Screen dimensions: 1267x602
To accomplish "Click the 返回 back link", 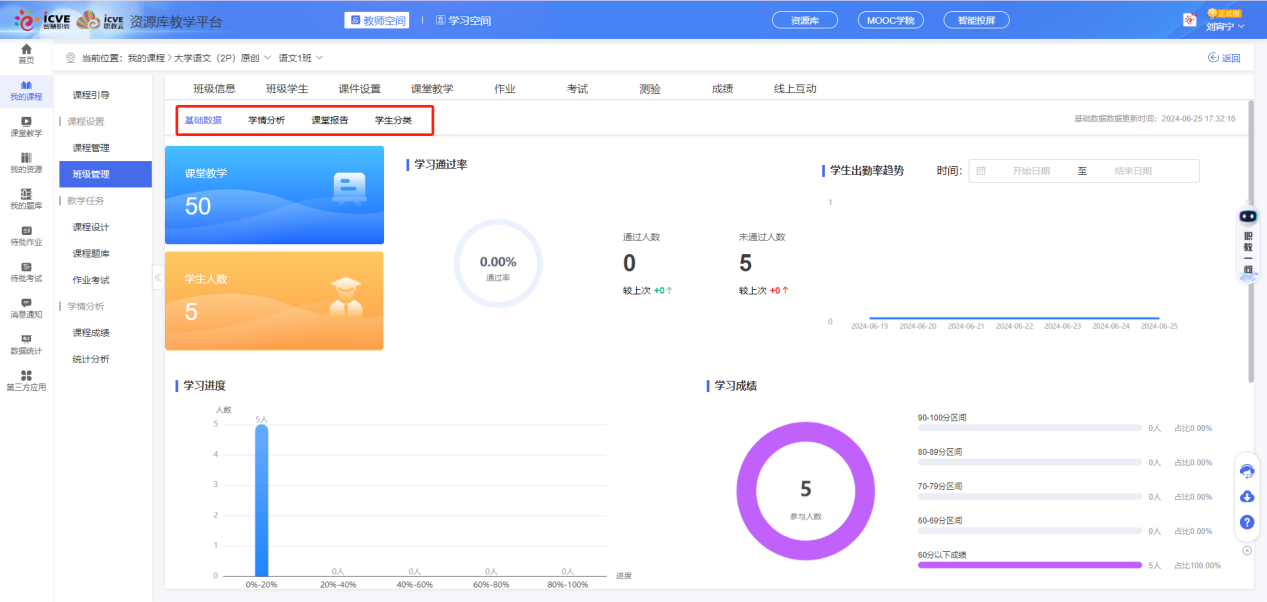I will (1224, 58).
